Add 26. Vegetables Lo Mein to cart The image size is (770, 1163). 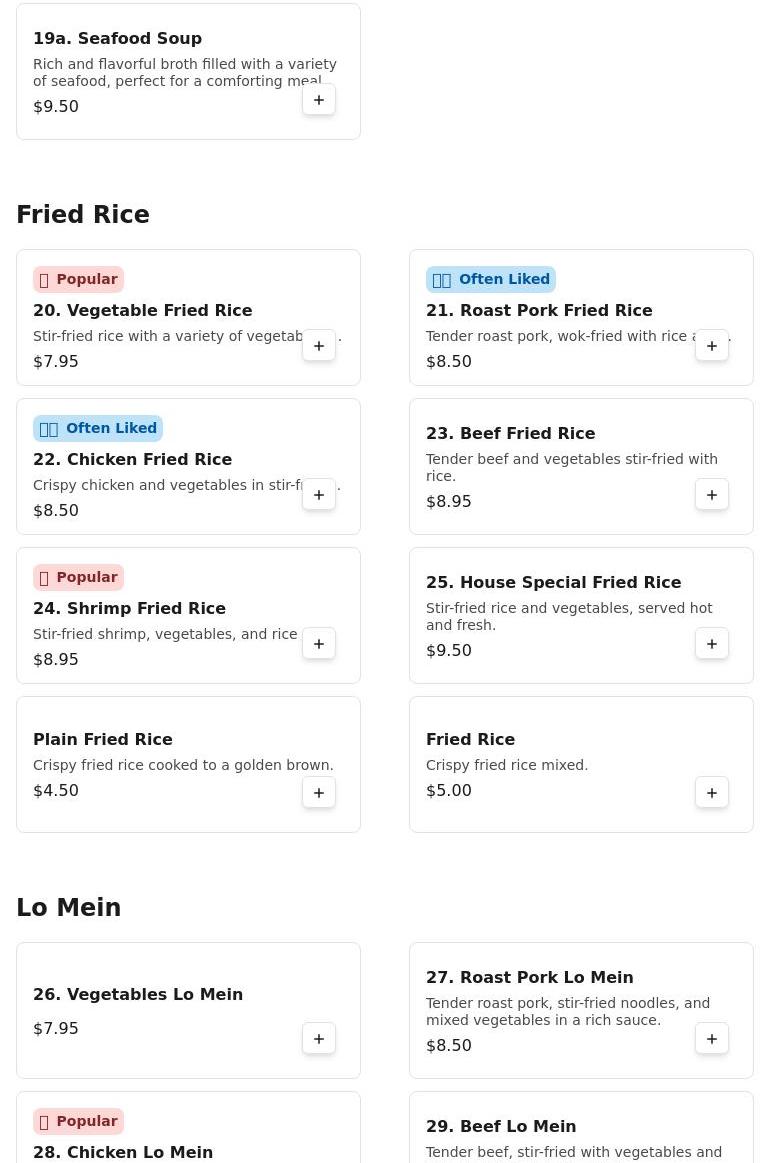point(319,1039)
